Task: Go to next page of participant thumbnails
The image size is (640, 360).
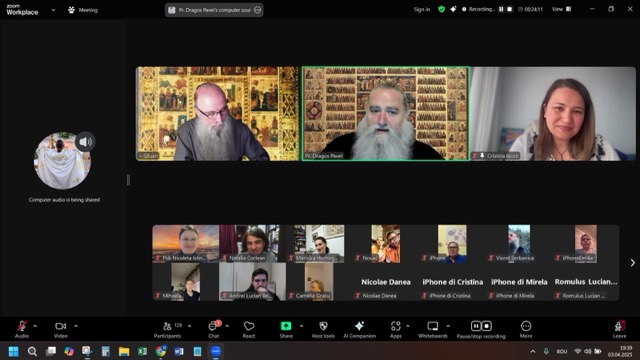Action: point(632,263)
